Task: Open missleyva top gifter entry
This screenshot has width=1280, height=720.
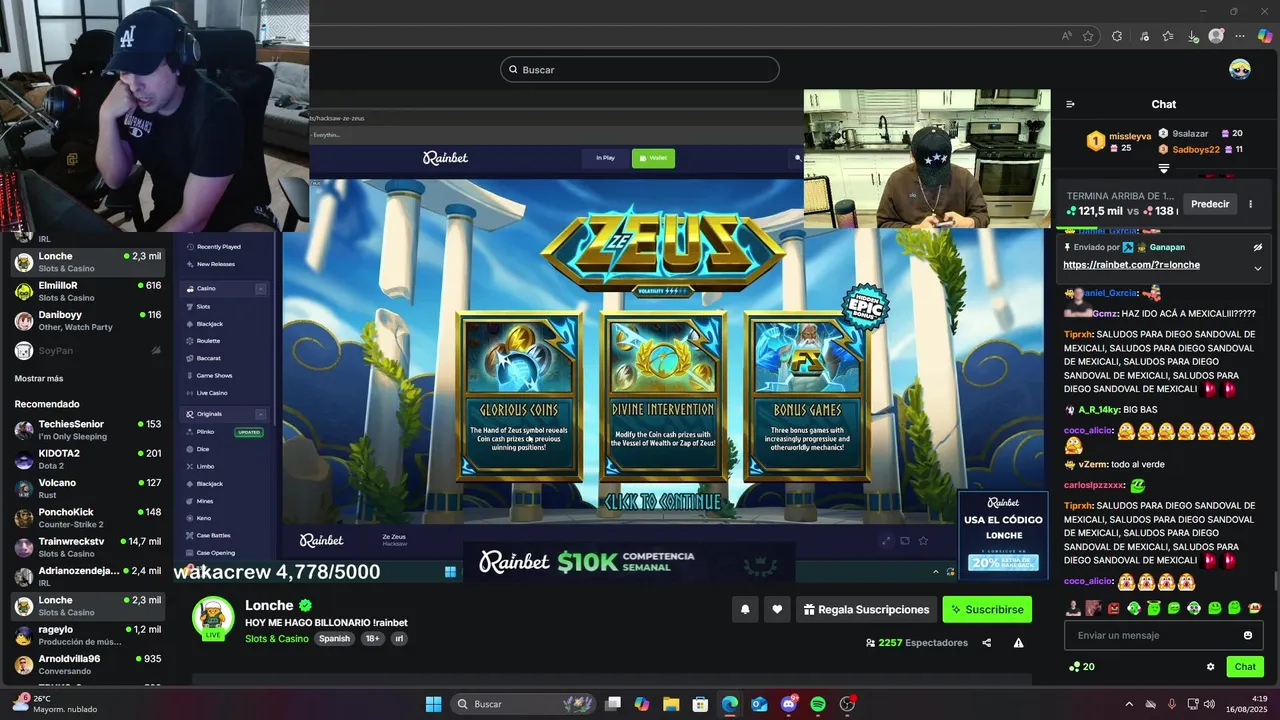Action: tap(1120, 141)
